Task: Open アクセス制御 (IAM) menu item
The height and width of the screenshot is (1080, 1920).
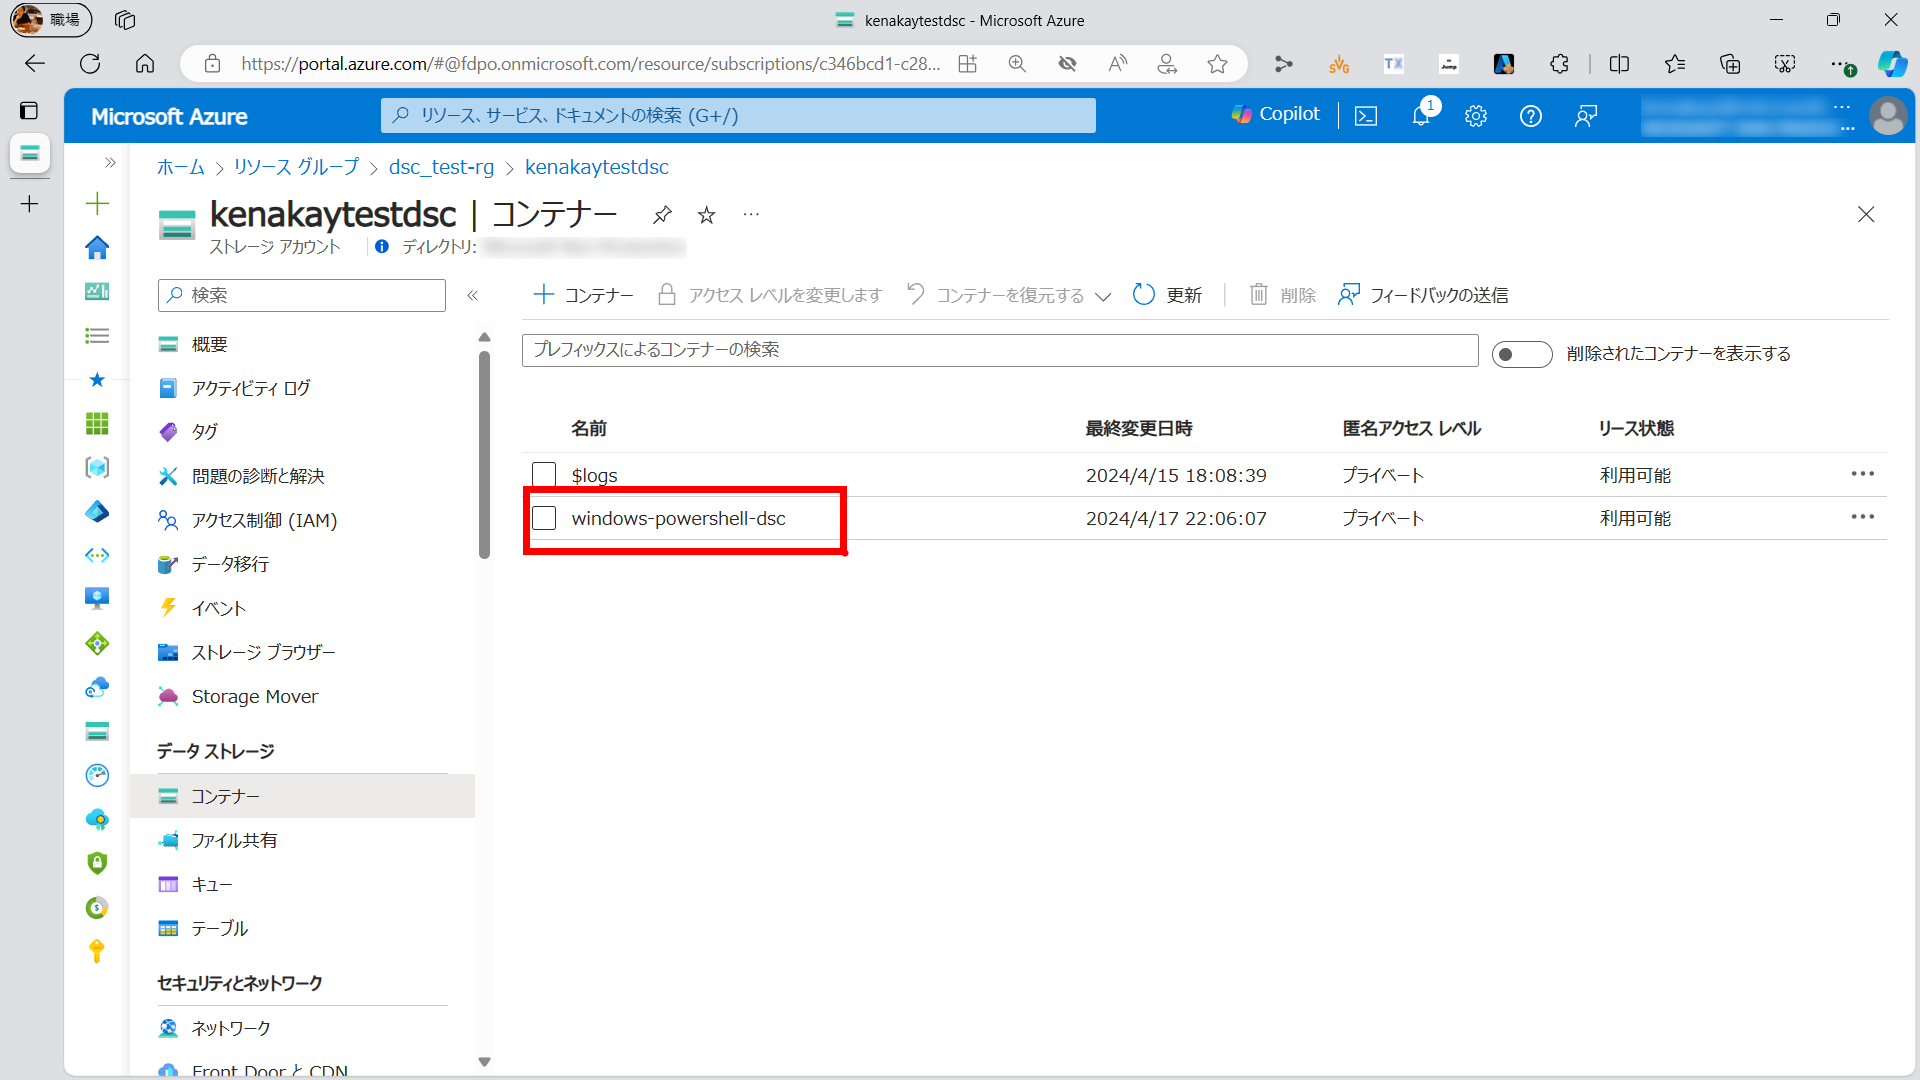Action: (264, 520)
